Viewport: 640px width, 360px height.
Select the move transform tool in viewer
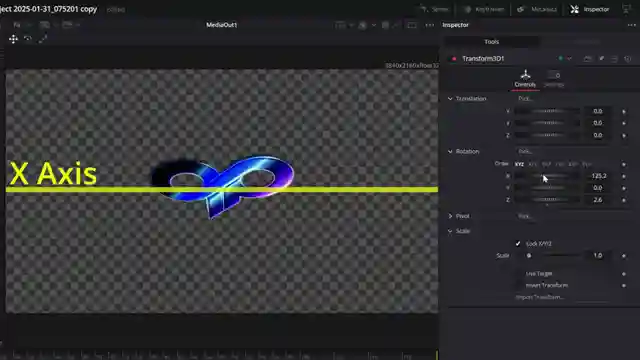coord(13,39)
